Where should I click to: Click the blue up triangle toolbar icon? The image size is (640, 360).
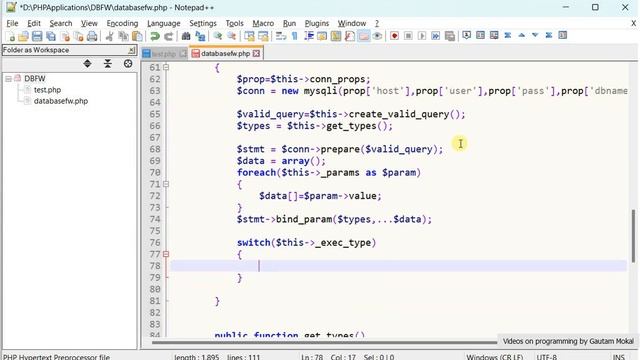tap(522, 36)
